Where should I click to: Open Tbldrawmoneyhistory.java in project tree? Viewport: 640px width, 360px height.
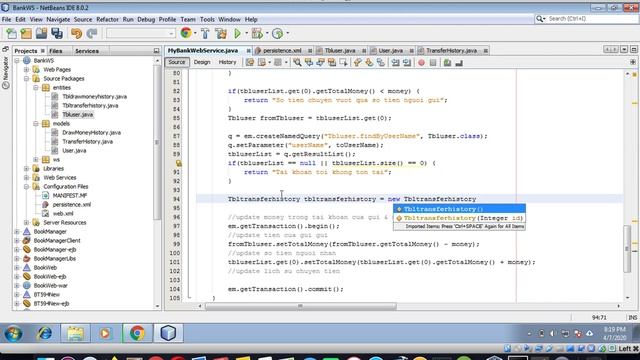point(94,96)
